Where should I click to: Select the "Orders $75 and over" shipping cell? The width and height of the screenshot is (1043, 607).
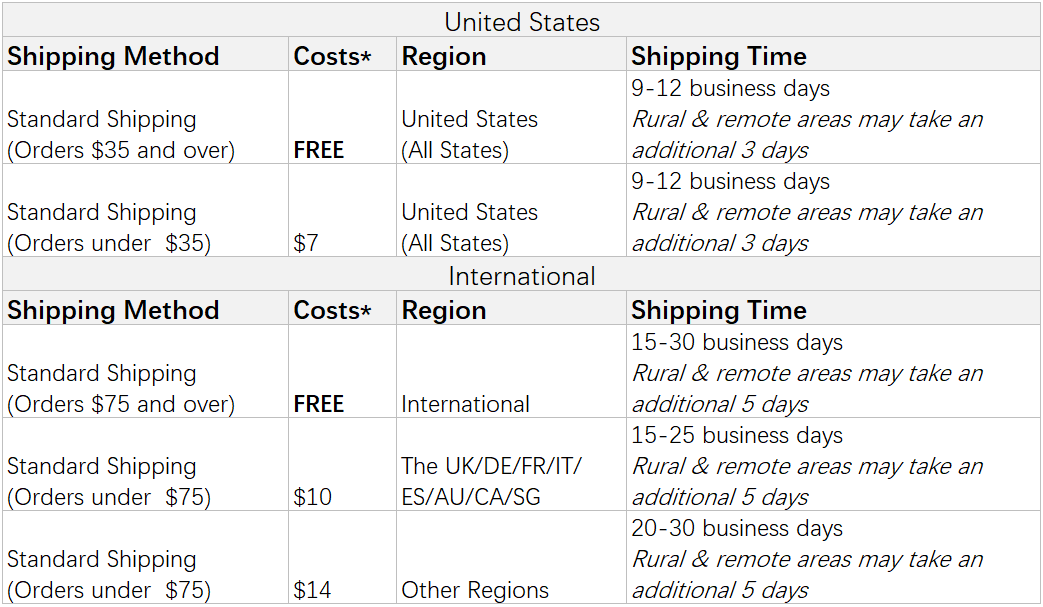point(120,389)
